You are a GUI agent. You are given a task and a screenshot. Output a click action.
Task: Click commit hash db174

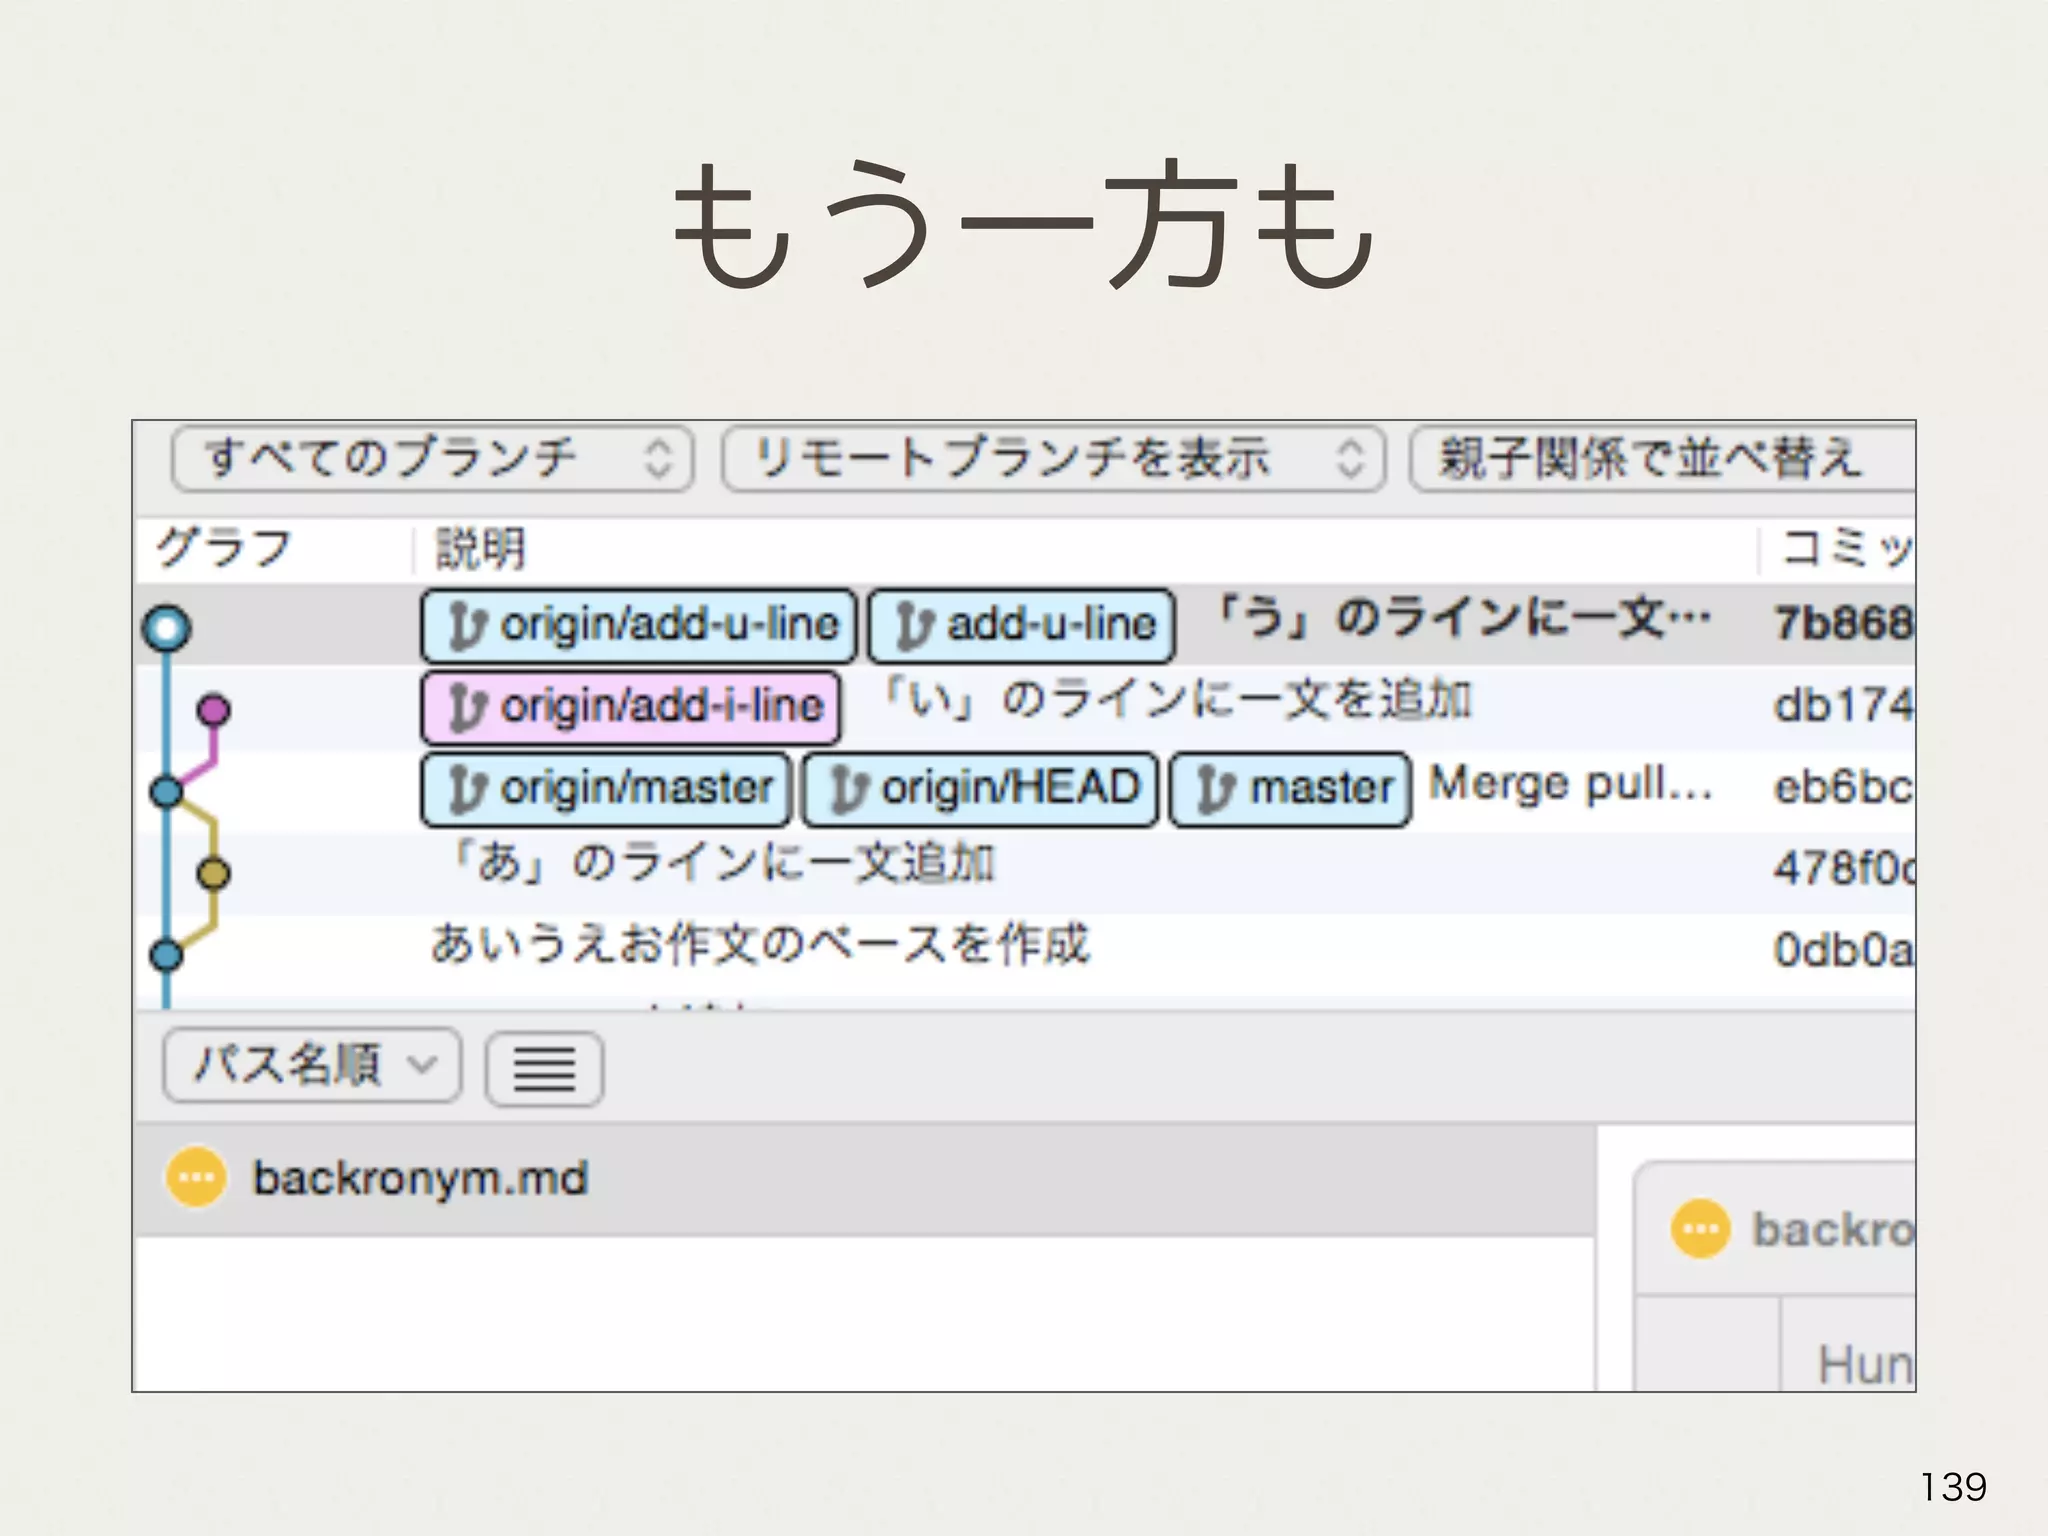[x=1842, y=706]
